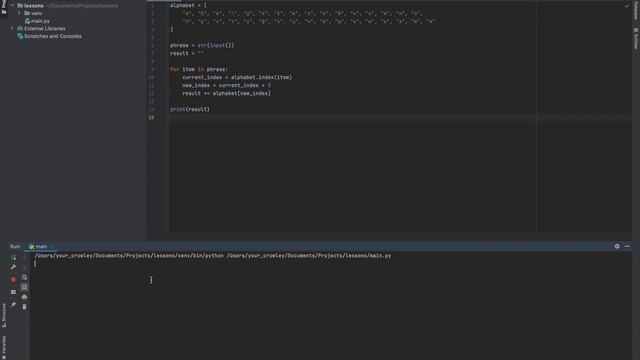This screenshot has width=640, height=360.
Task: Click the Rerun 'main' green icon
Action: [x=13, y=258]
